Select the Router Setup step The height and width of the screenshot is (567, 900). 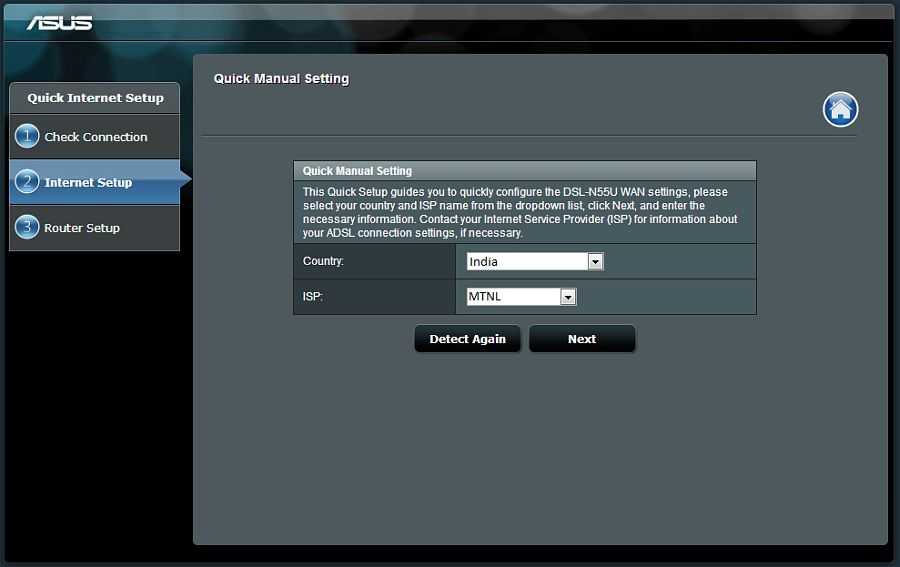click(x=95, y=228)
